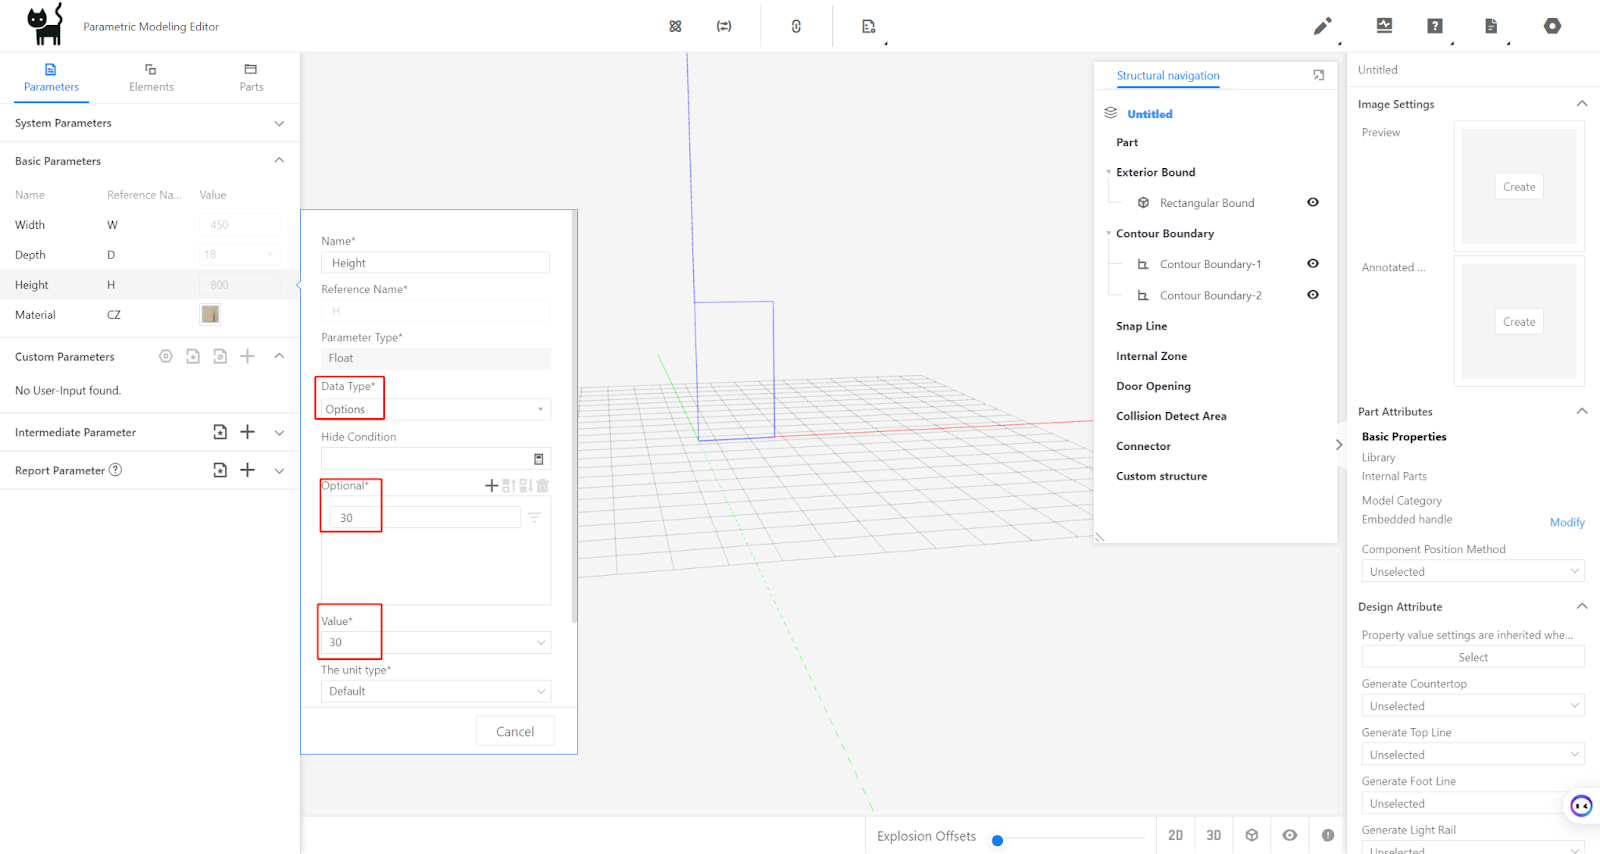Open the help question mark icon in top toolbar
This screenshot has height=854, width=1600.
[1434, 26]
